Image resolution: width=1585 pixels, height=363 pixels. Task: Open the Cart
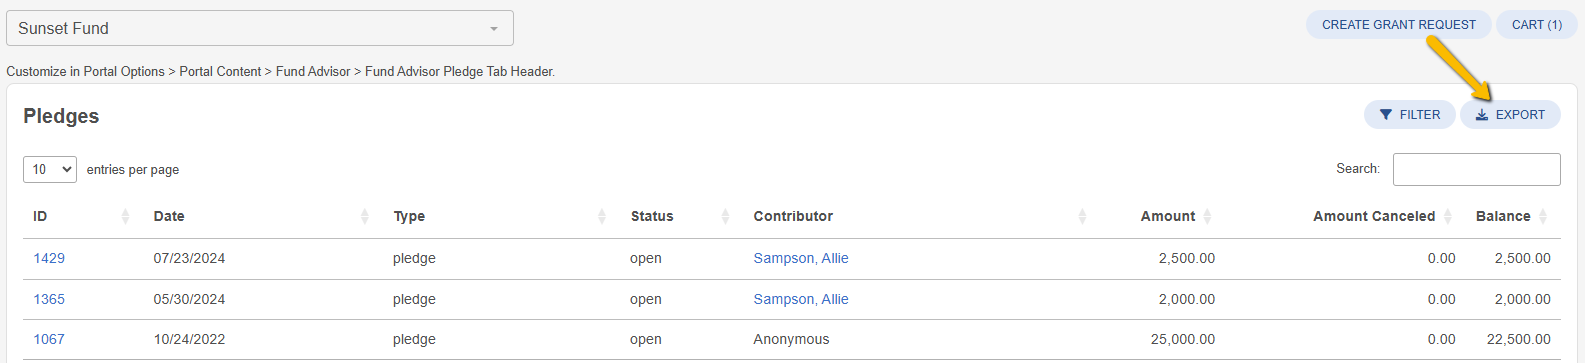pyautogui.click(x=1536, y=25)
